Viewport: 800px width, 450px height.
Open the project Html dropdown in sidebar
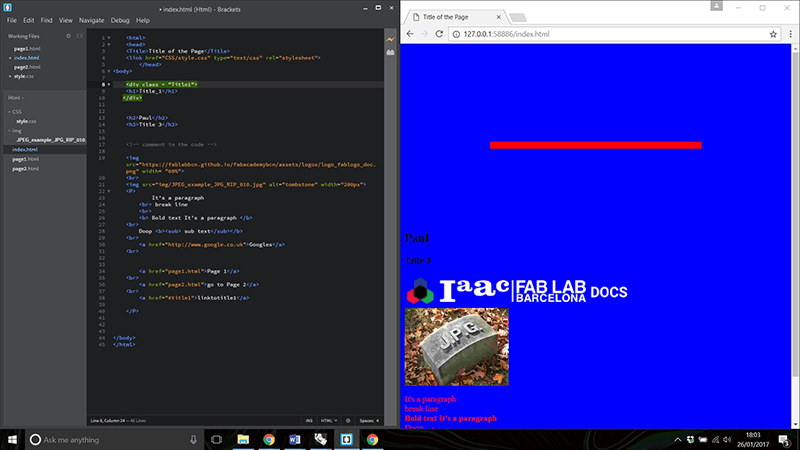pos(15,98)
